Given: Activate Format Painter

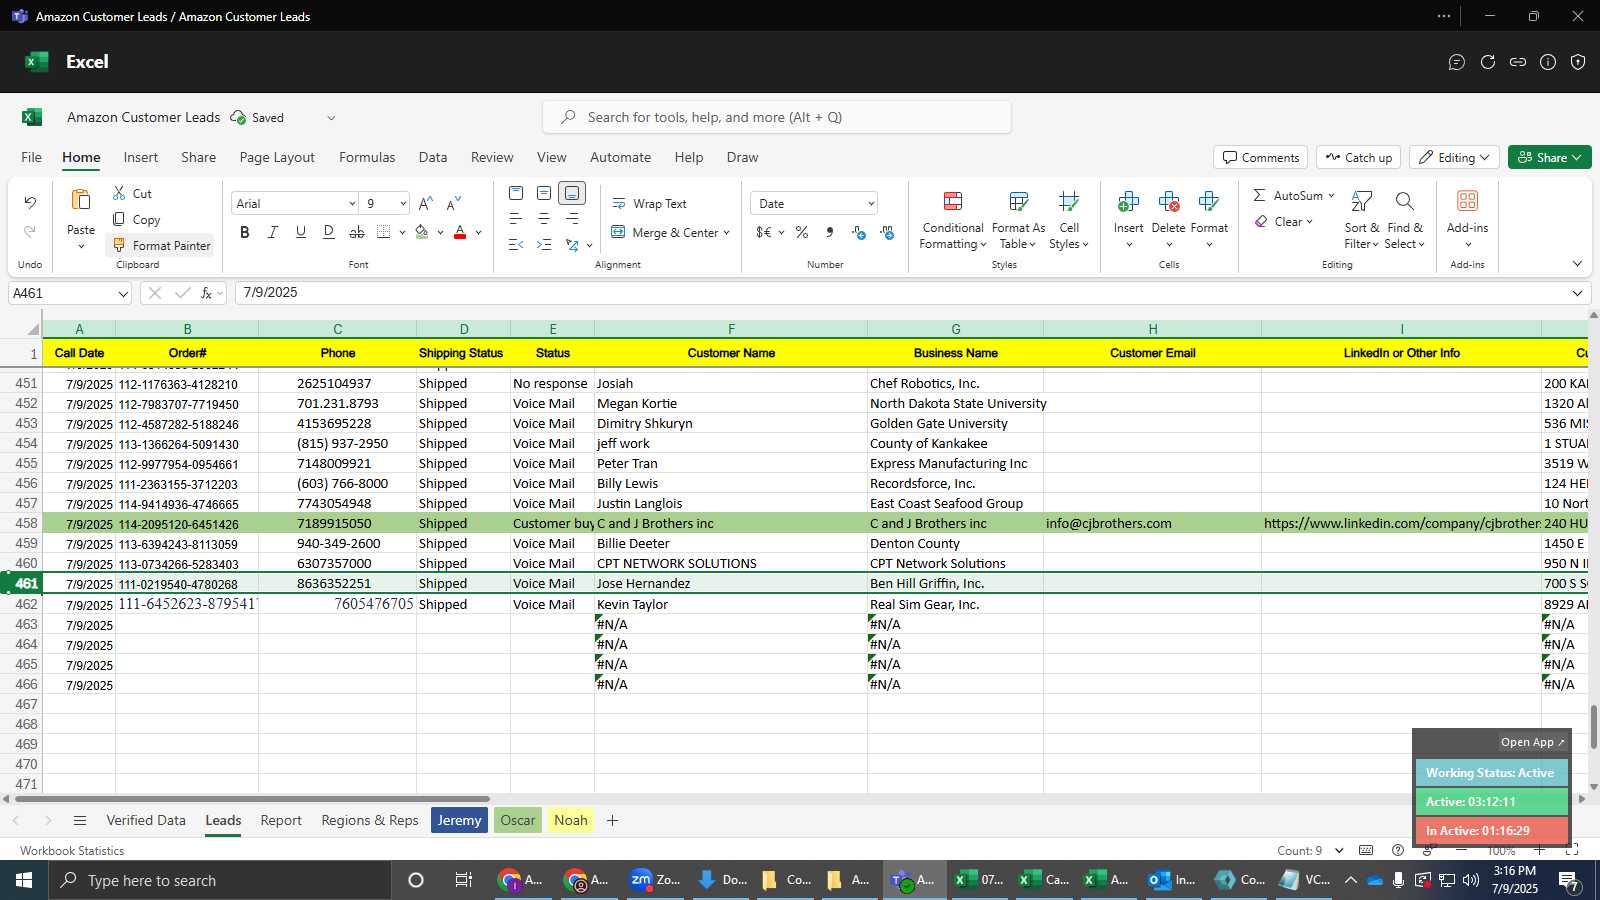Looking at the screenshot, I should coord(161,245).
